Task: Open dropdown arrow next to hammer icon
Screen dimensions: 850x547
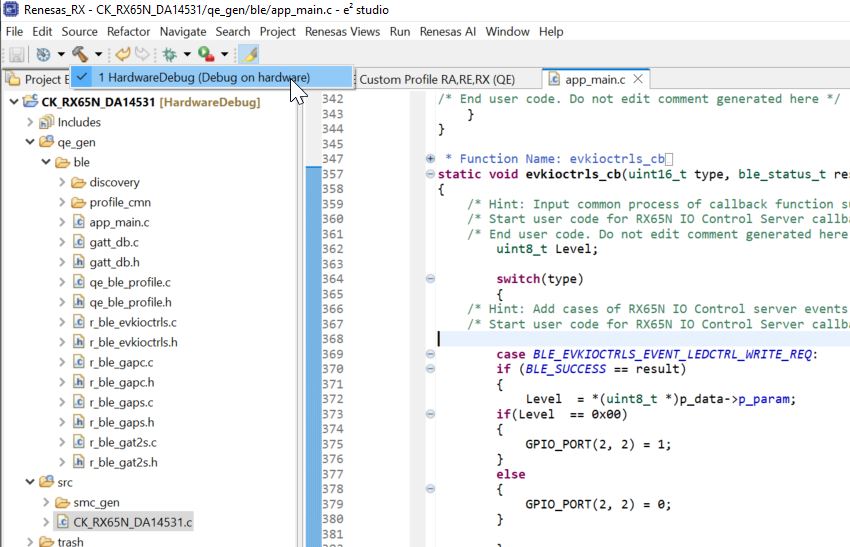Action: pos(98,54)
